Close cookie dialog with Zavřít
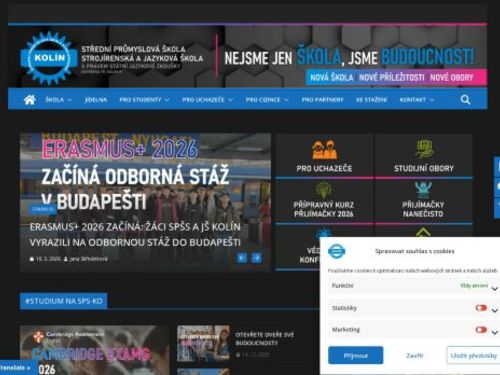The height and width of the screenshot is (375, 500). [415, 355]
